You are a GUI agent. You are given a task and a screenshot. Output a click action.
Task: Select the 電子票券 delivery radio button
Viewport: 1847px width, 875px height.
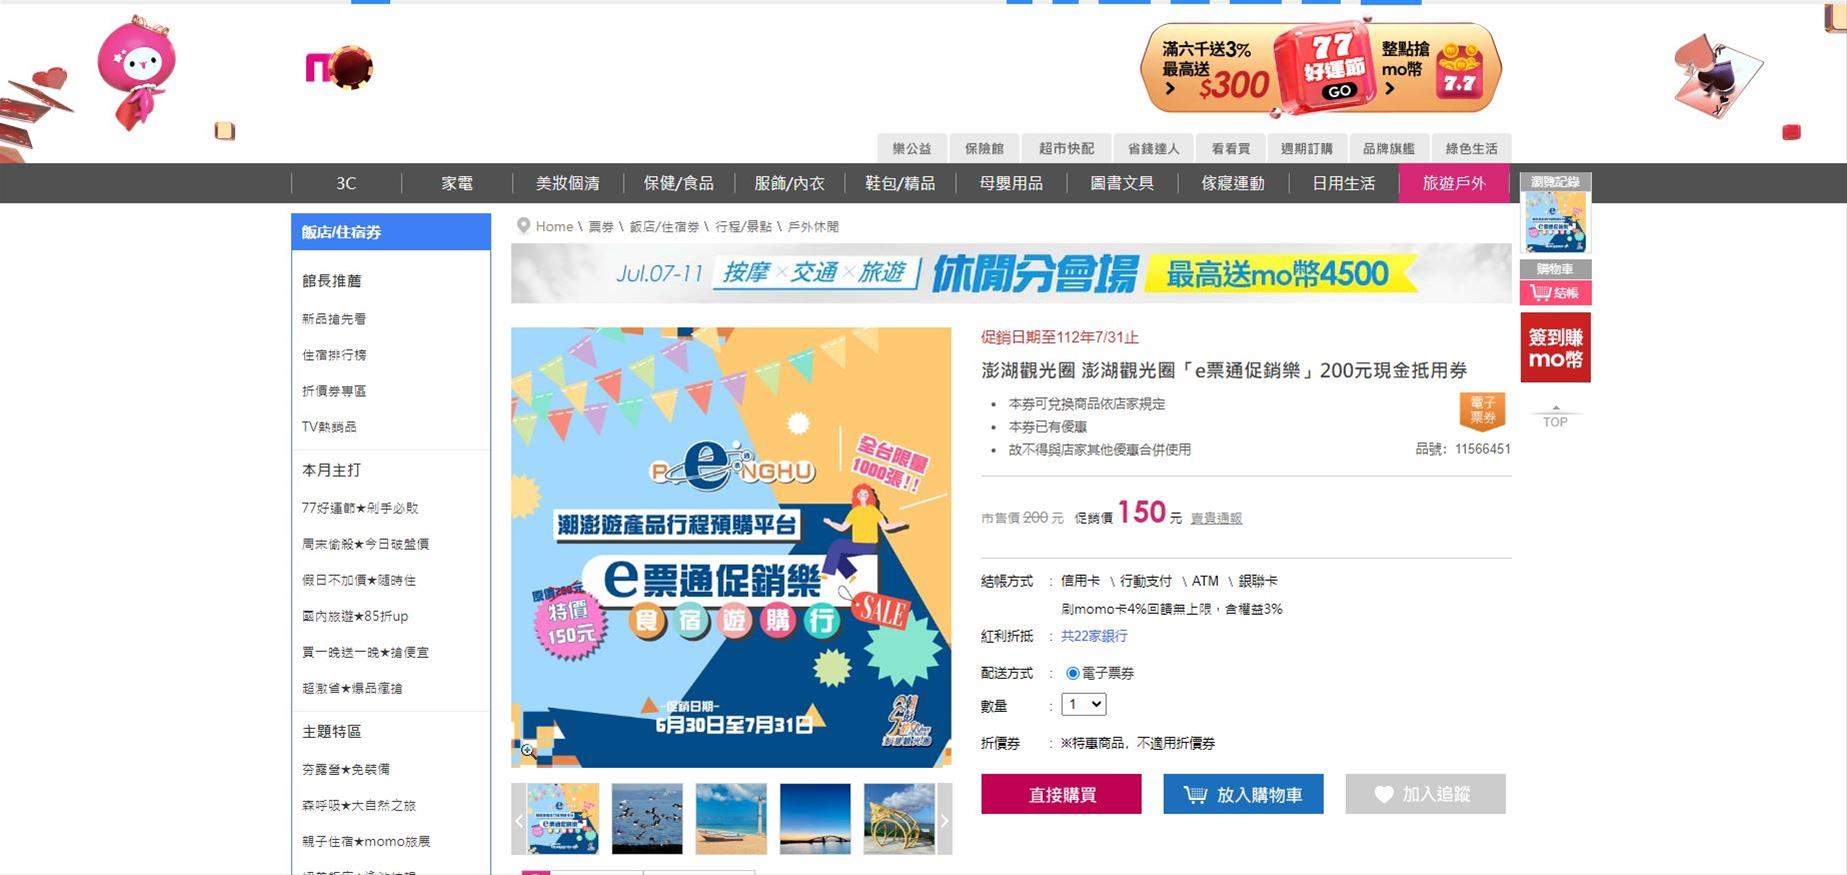pos(1072,673)
